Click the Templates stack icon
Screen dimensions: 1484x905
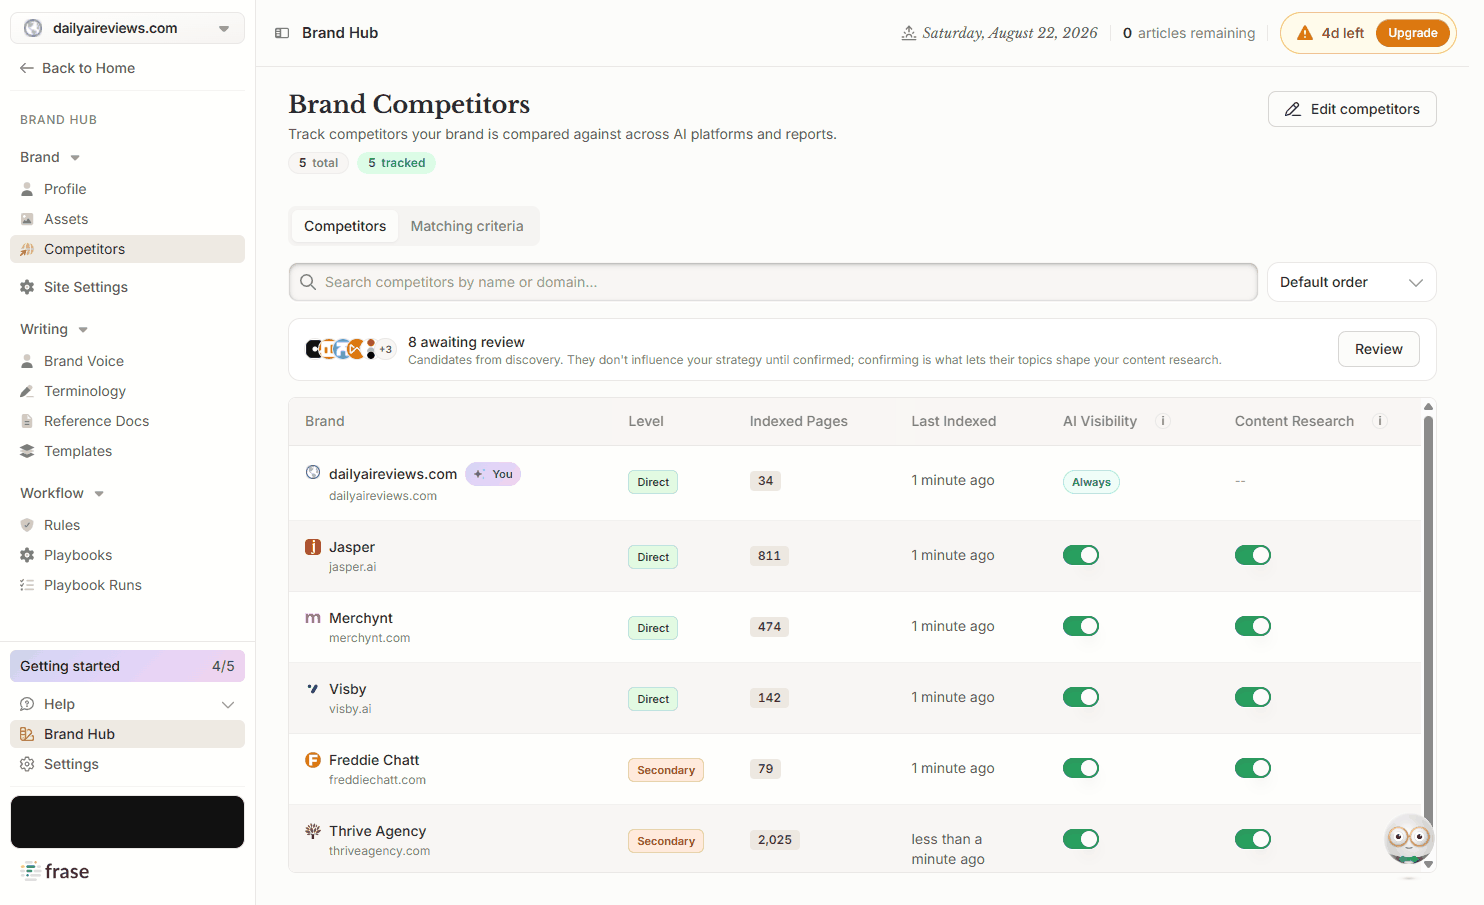tap(27, 451)
